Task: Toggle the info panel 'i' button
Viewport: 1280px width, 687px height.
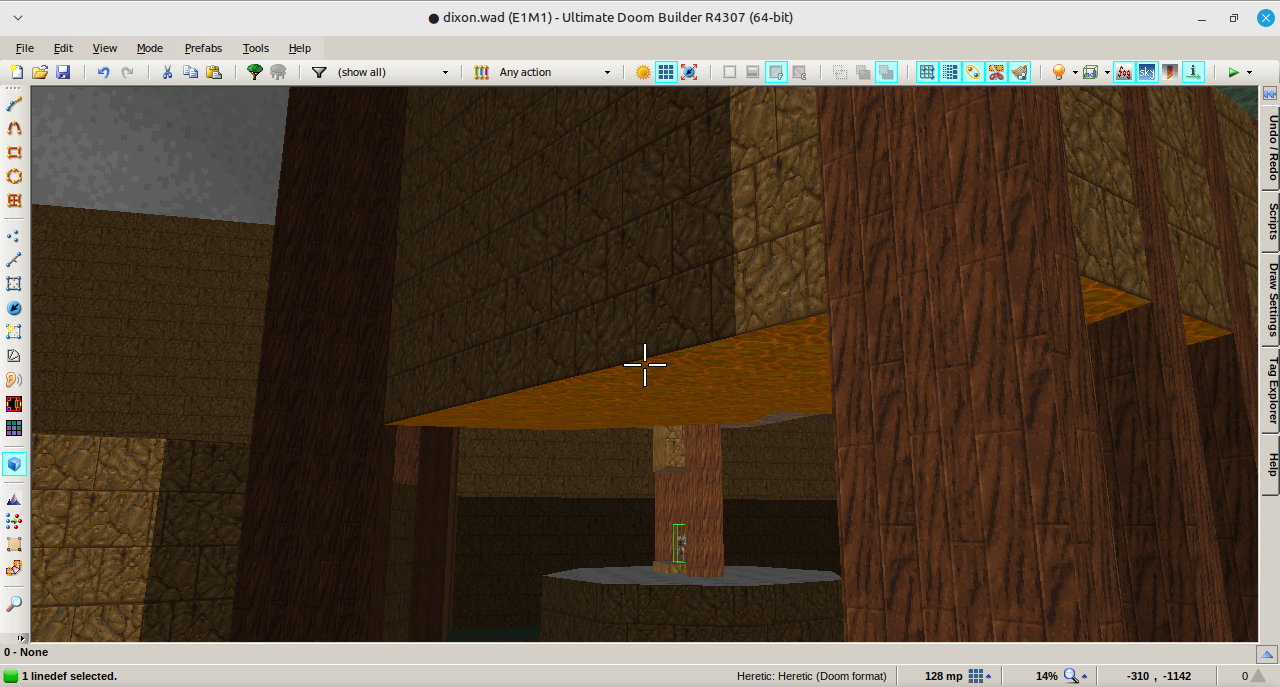Action: click(x=1193, y=72)
